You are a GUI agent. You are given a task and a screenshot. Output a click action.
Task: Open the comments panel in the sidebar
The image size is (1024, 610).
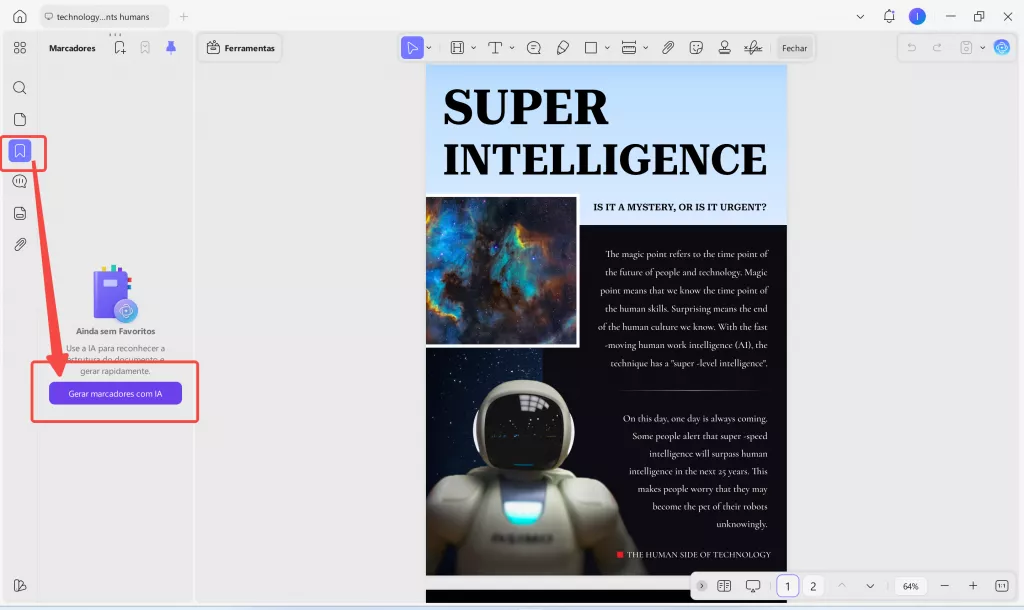point(19,182)
